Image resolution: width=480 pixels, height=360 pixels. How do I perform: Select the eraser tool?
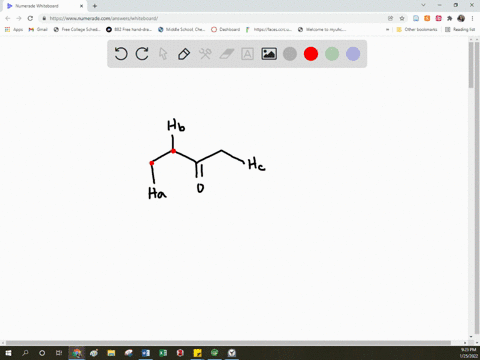coord(226,54)
